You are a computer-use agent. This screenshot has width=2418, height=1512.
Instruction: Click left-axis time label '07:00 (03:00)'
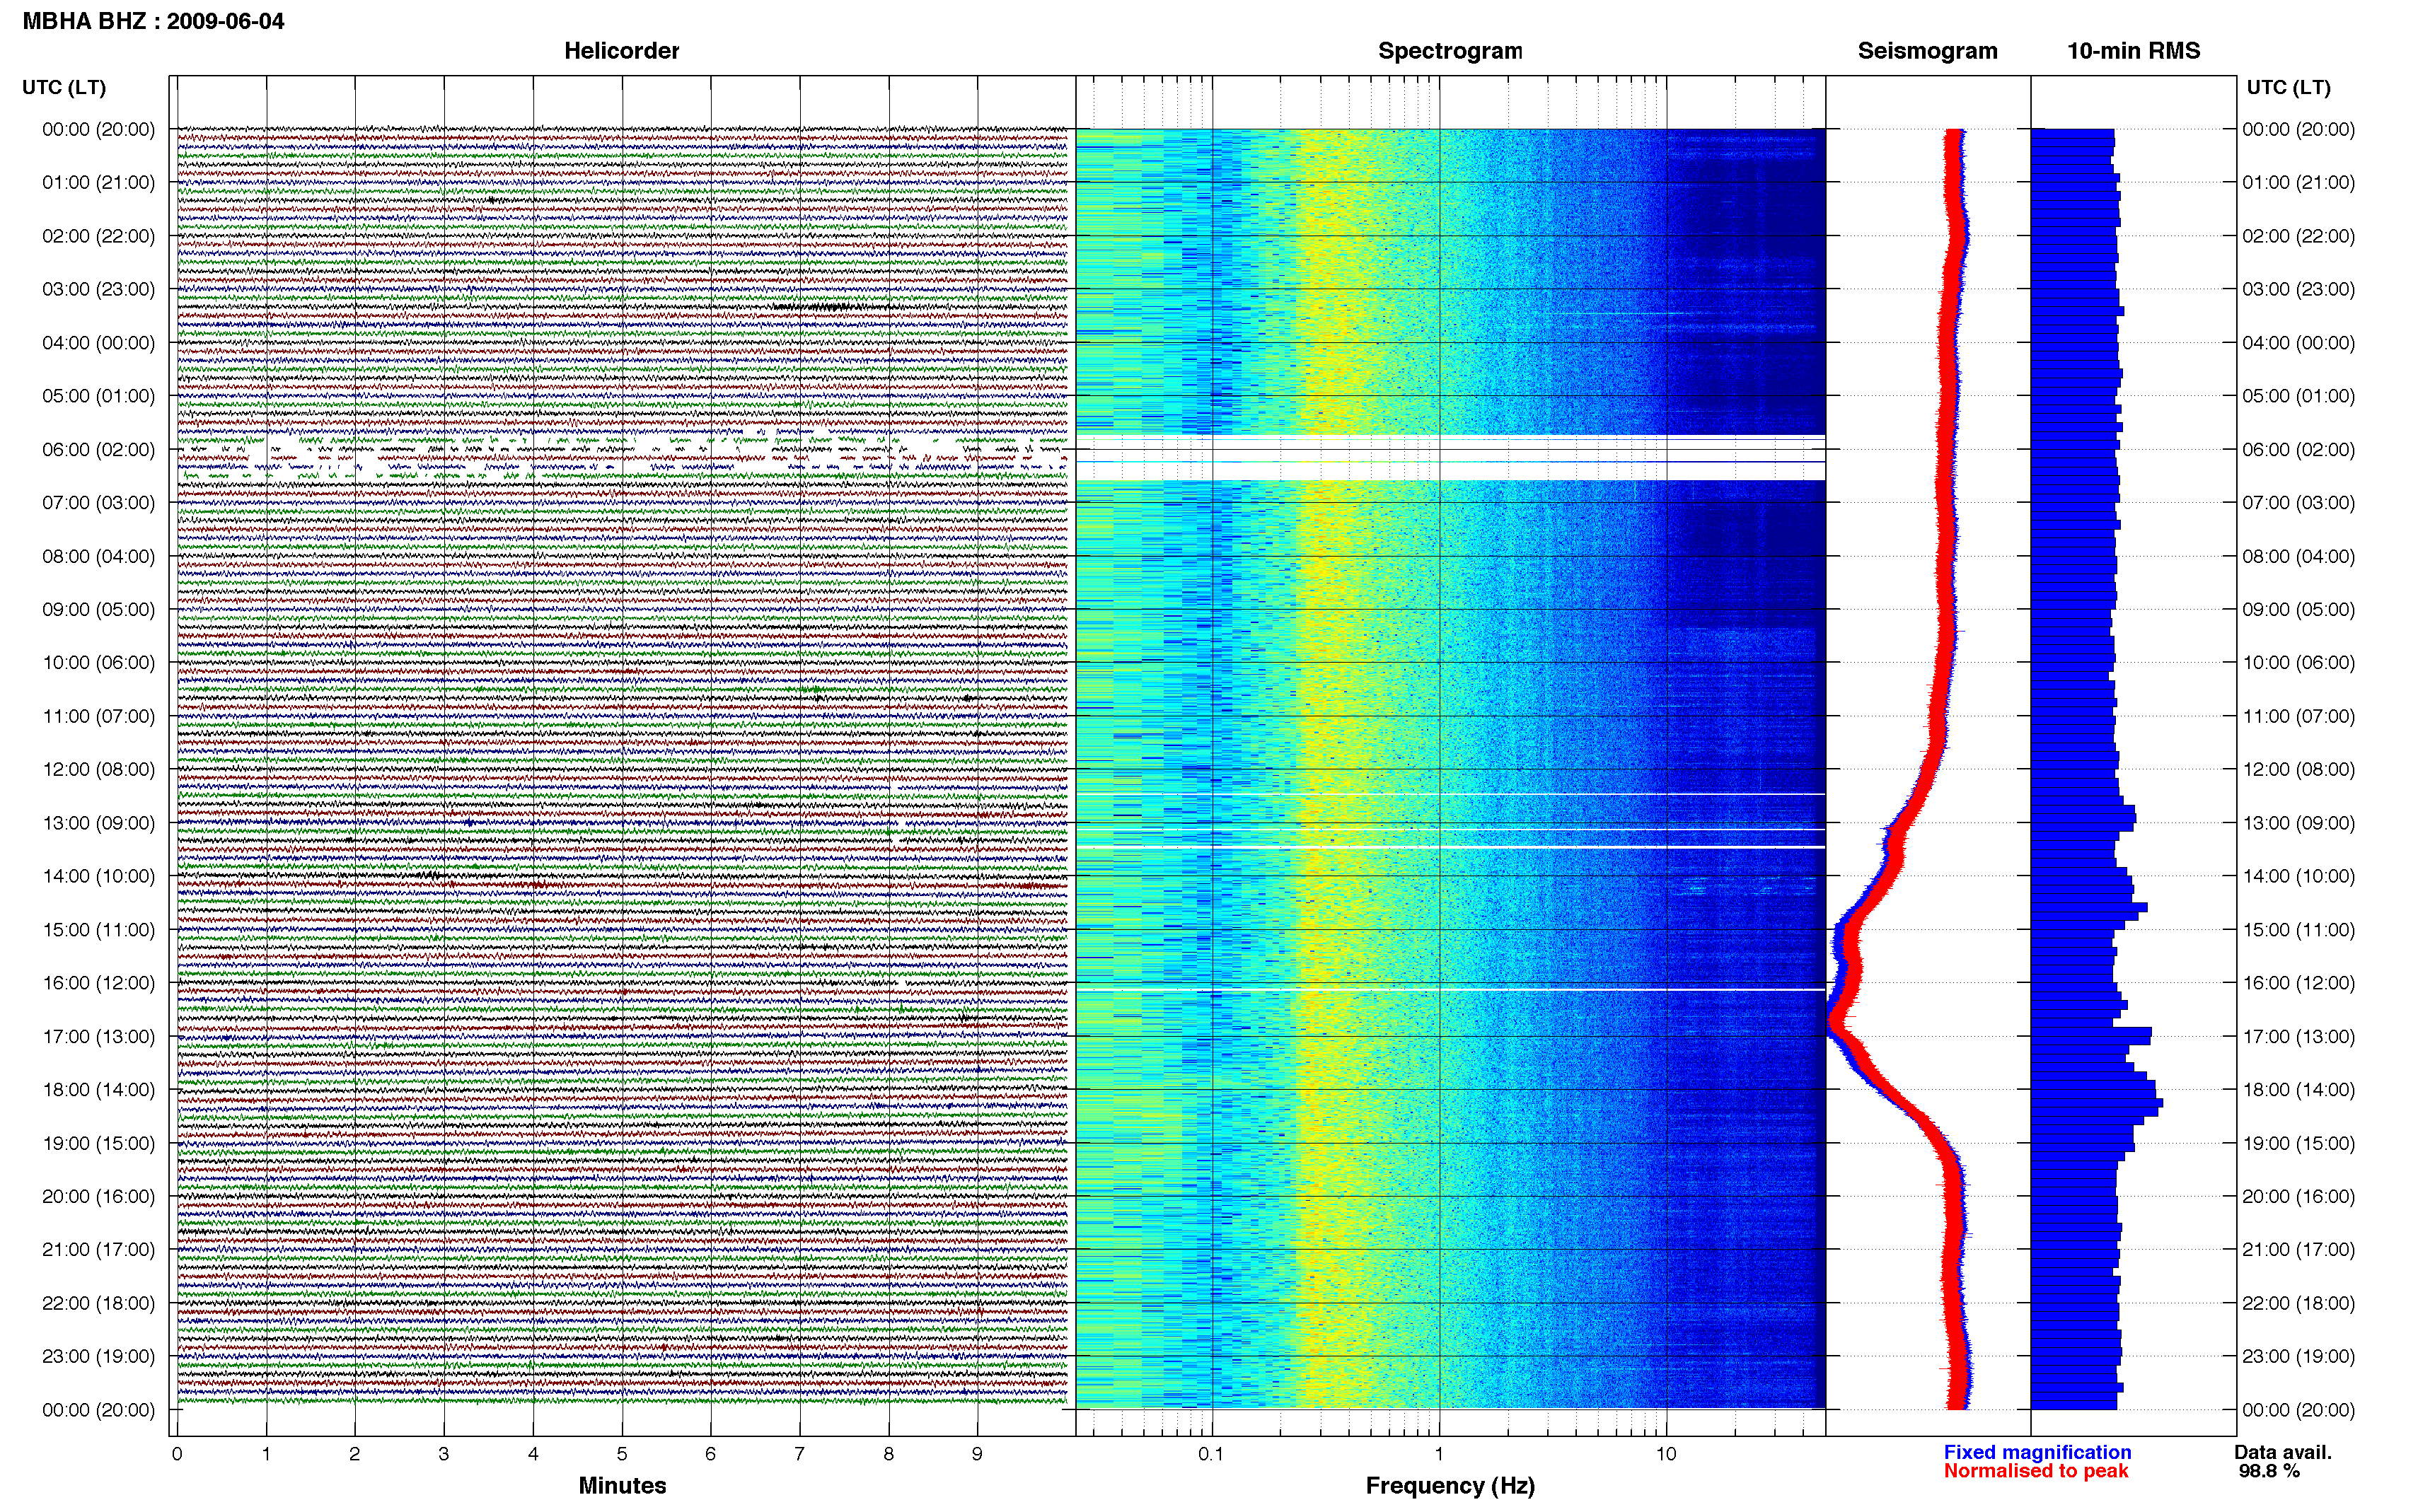point(99,503)
